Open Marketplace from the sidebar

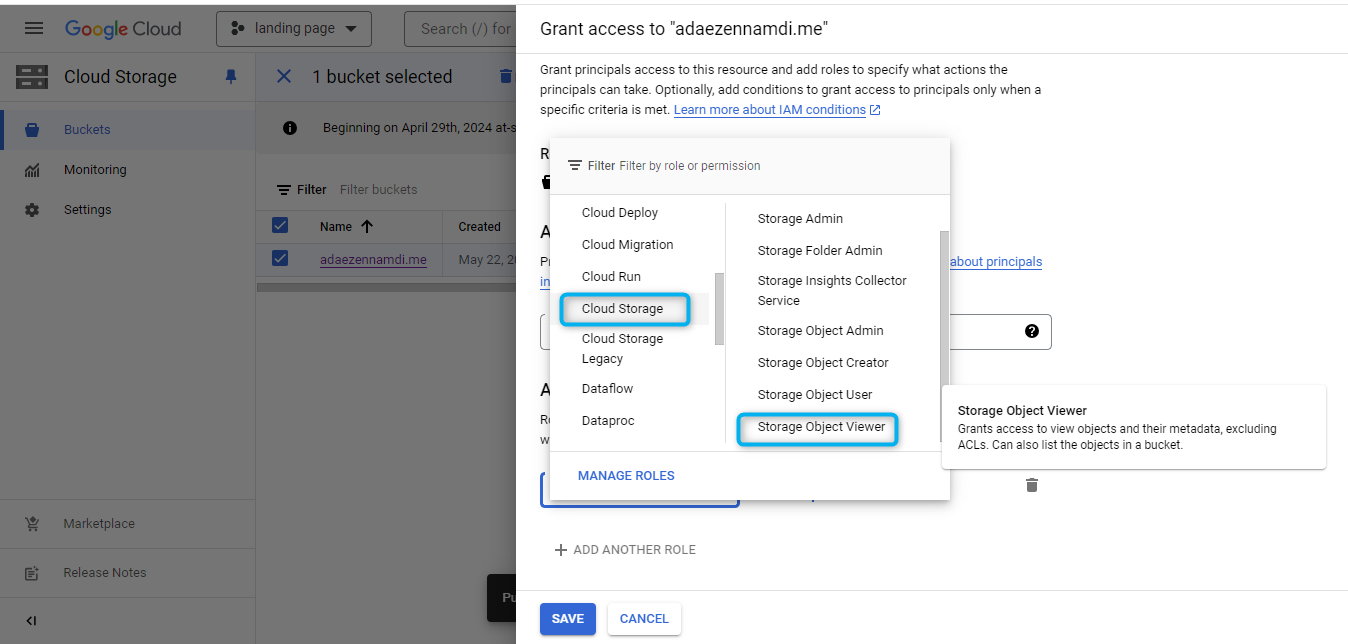[98, 524]
